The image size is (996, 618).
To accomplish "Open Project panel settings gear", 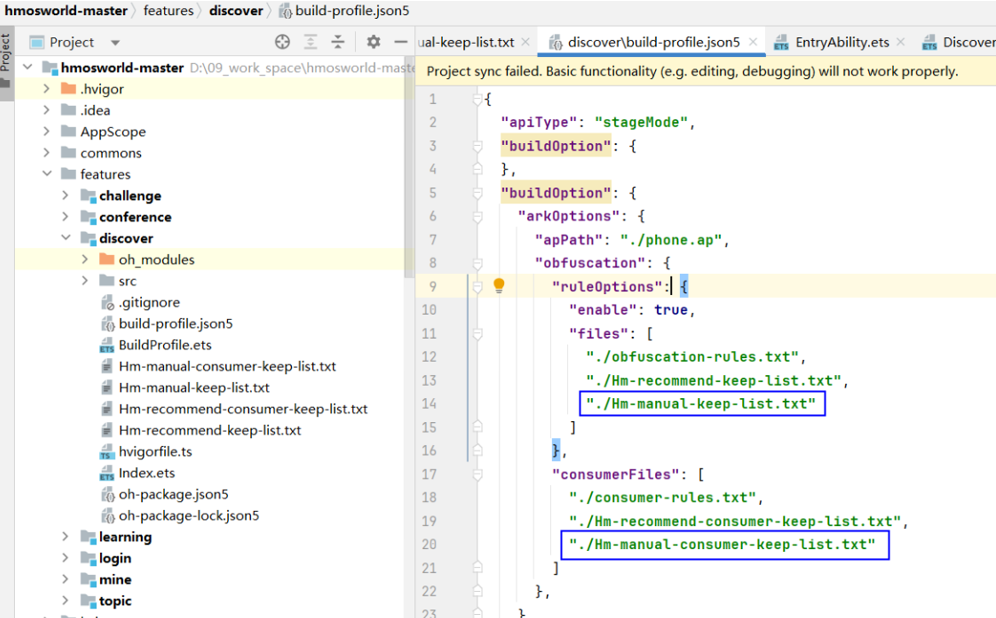I will coord(373,42).
